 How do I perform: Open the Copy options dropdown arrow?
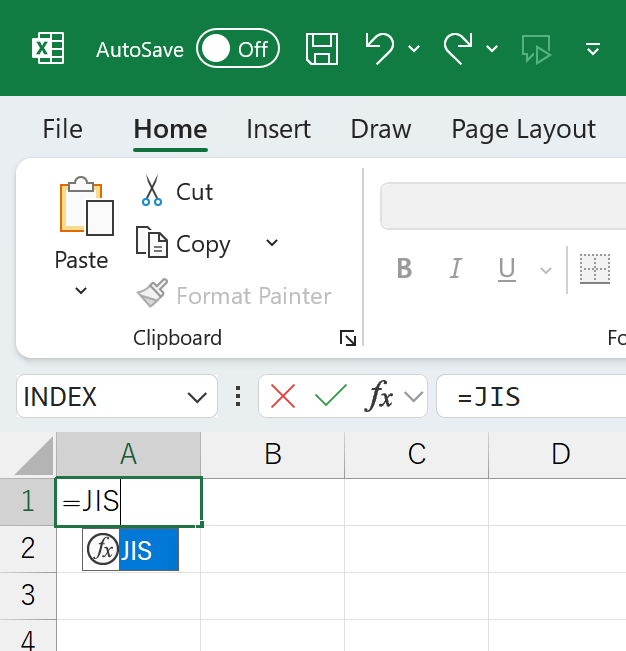coord(272,243)
